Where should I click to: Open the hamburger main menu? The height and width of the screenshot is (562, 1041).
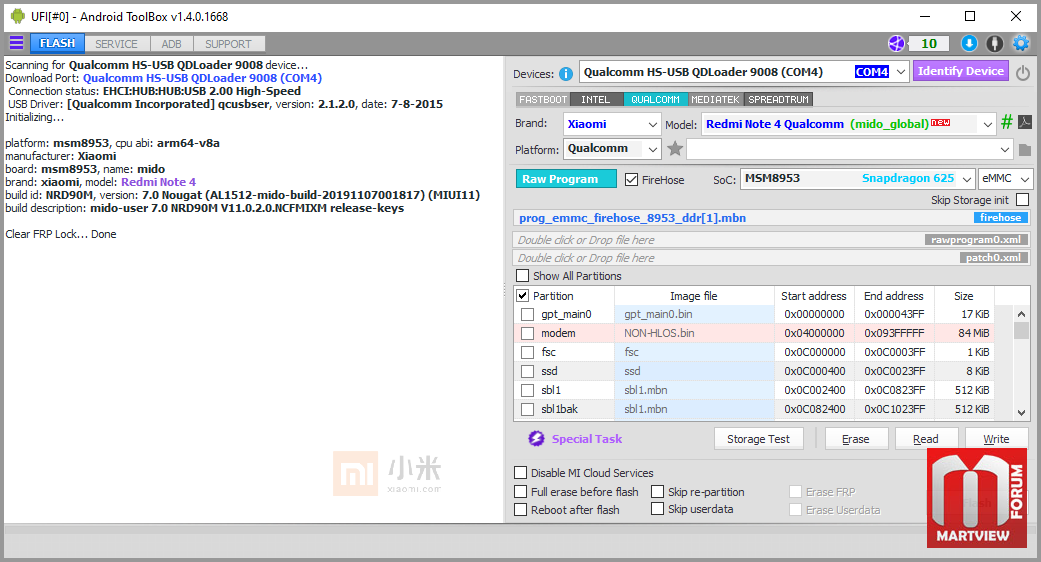point(17,43)
